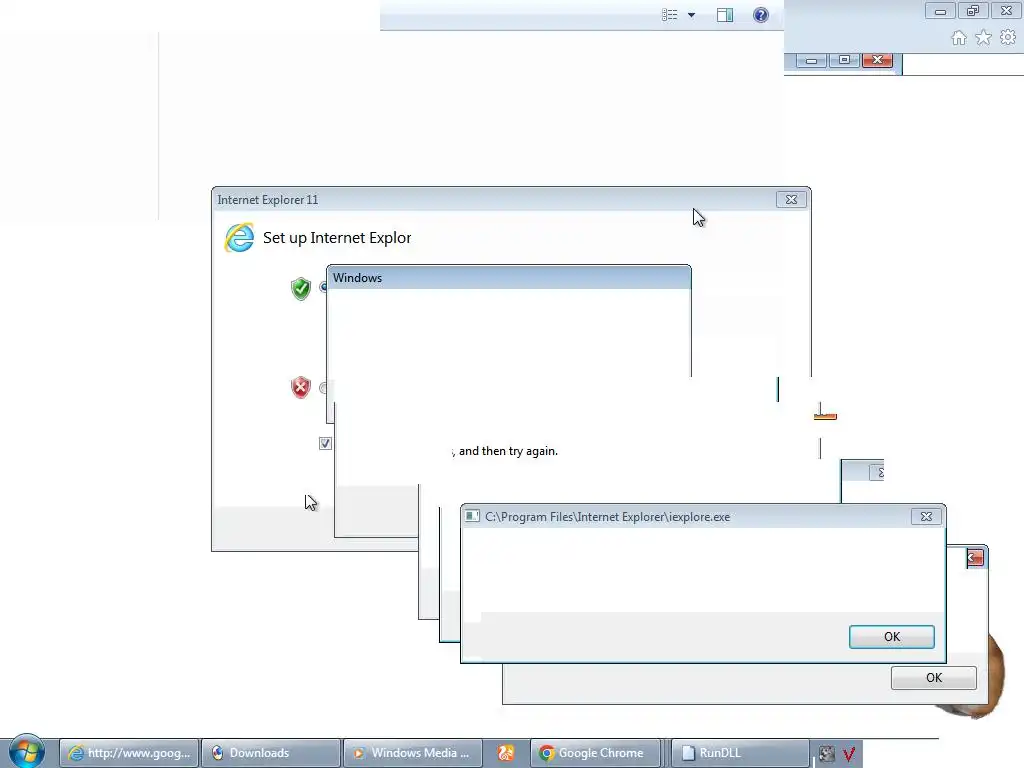Image resolution: width=1024 pixels, height=768 pixels.
Task: Switch to the http://www.goog... taskbar item
Action: pos(129,753)
